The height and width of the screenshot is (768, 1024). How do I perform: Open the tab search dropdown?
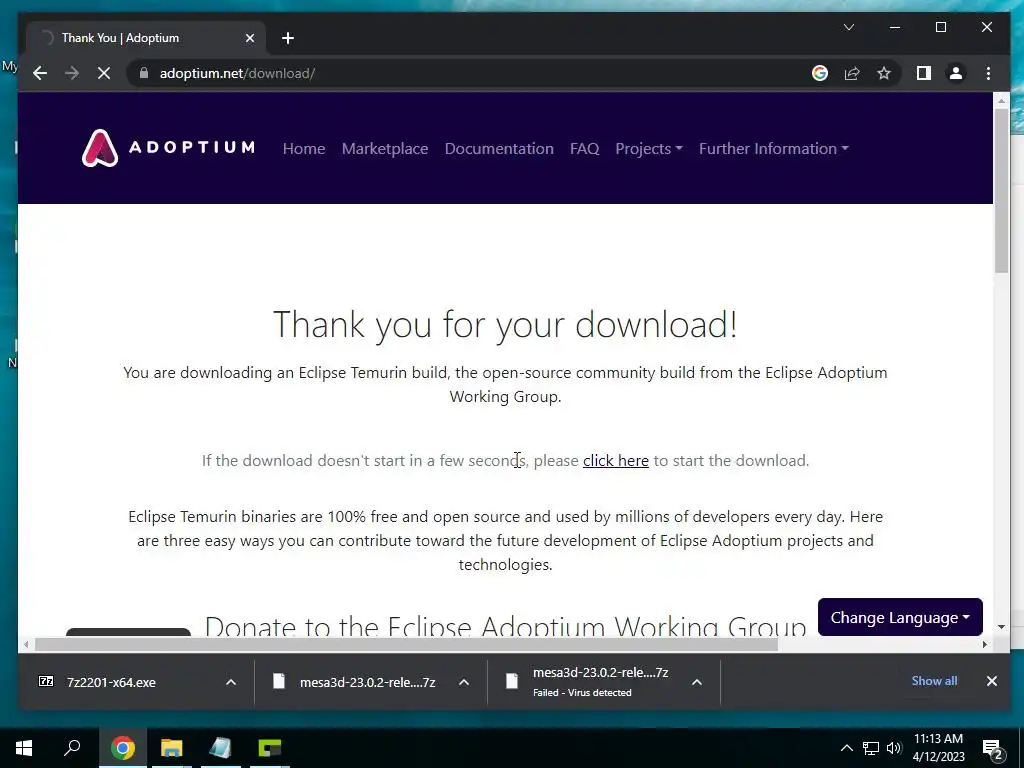tap(848, 27)
